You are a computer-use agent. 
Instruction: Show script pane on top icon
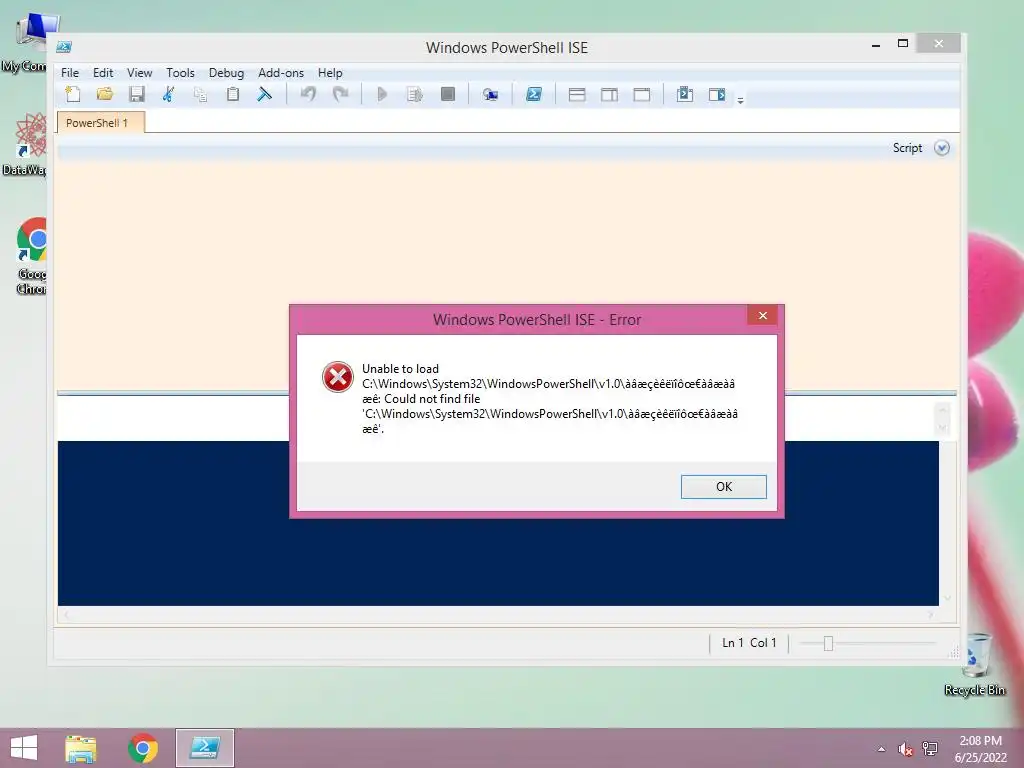pos(577,95)
